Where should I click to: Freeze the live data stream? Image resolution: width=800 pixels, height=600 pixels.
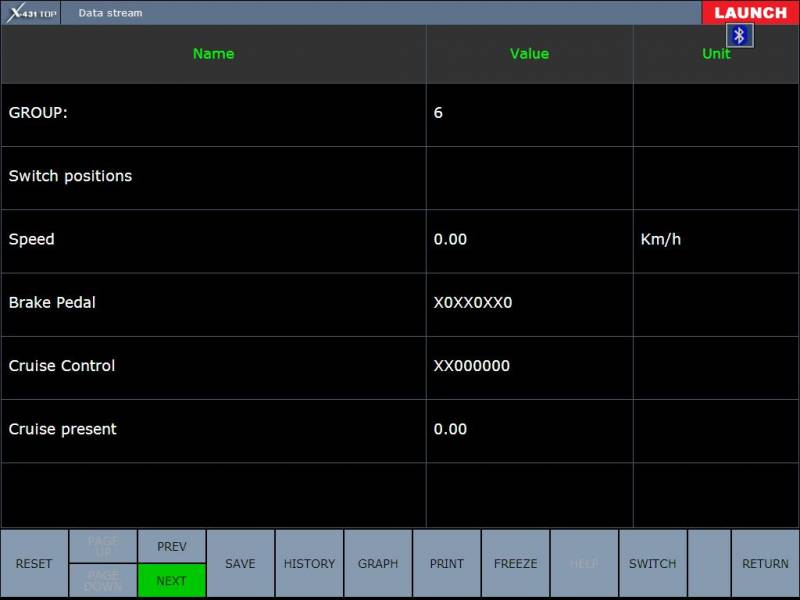(x=515, y=564)
